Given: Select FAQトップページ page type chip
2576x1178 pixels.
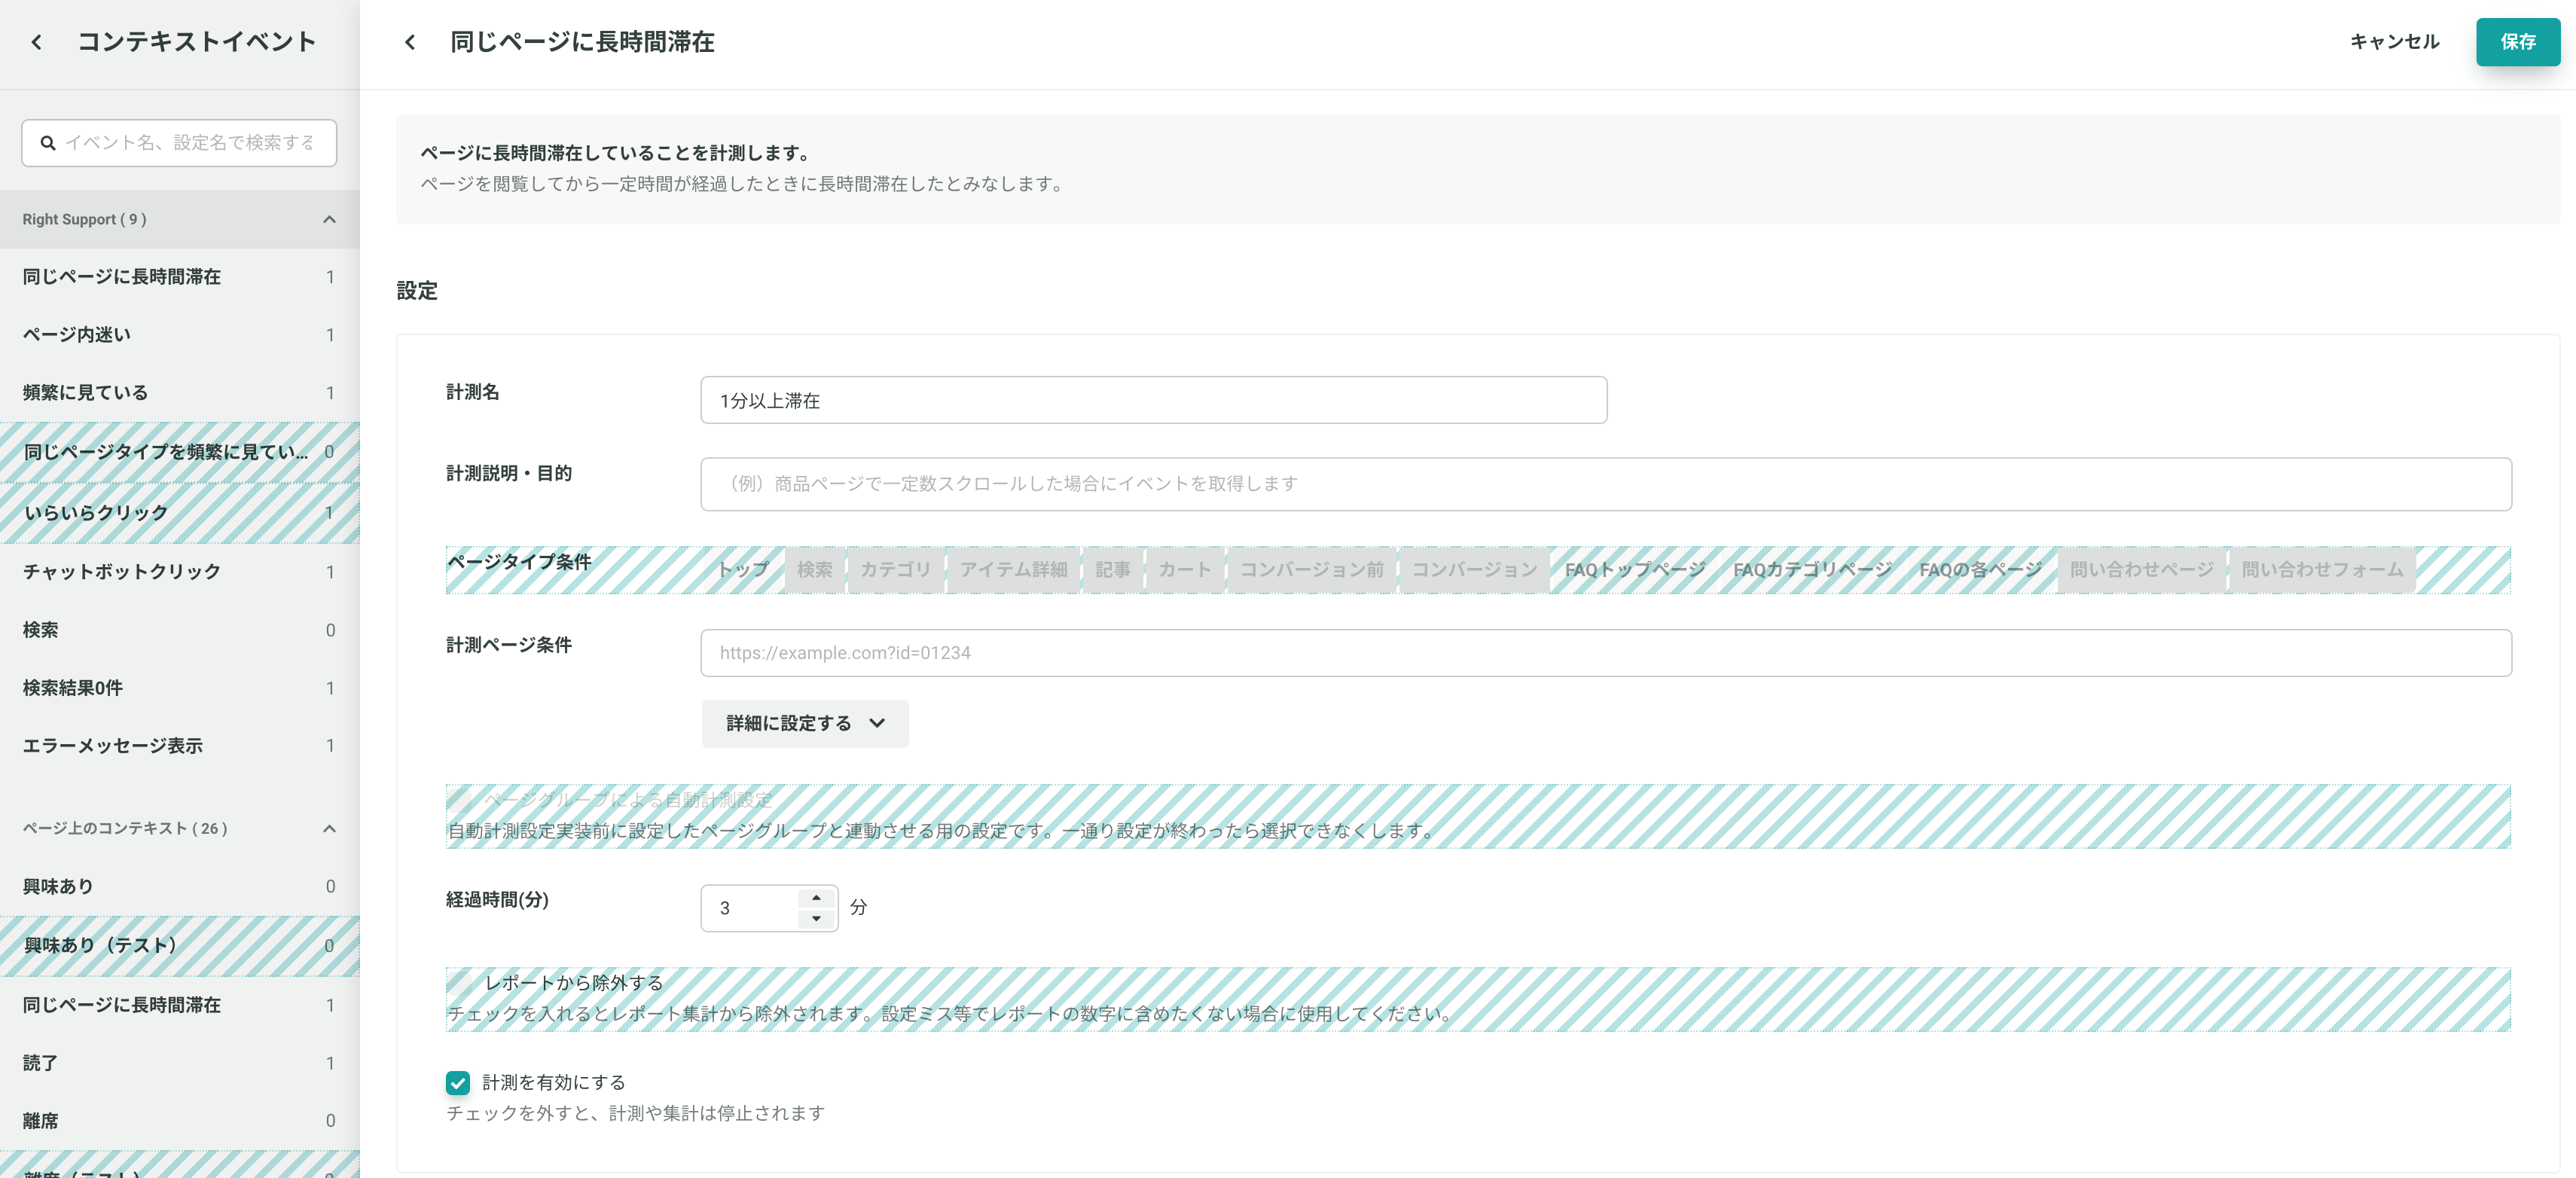Looking at the screenshot, I should (1634, 569).
